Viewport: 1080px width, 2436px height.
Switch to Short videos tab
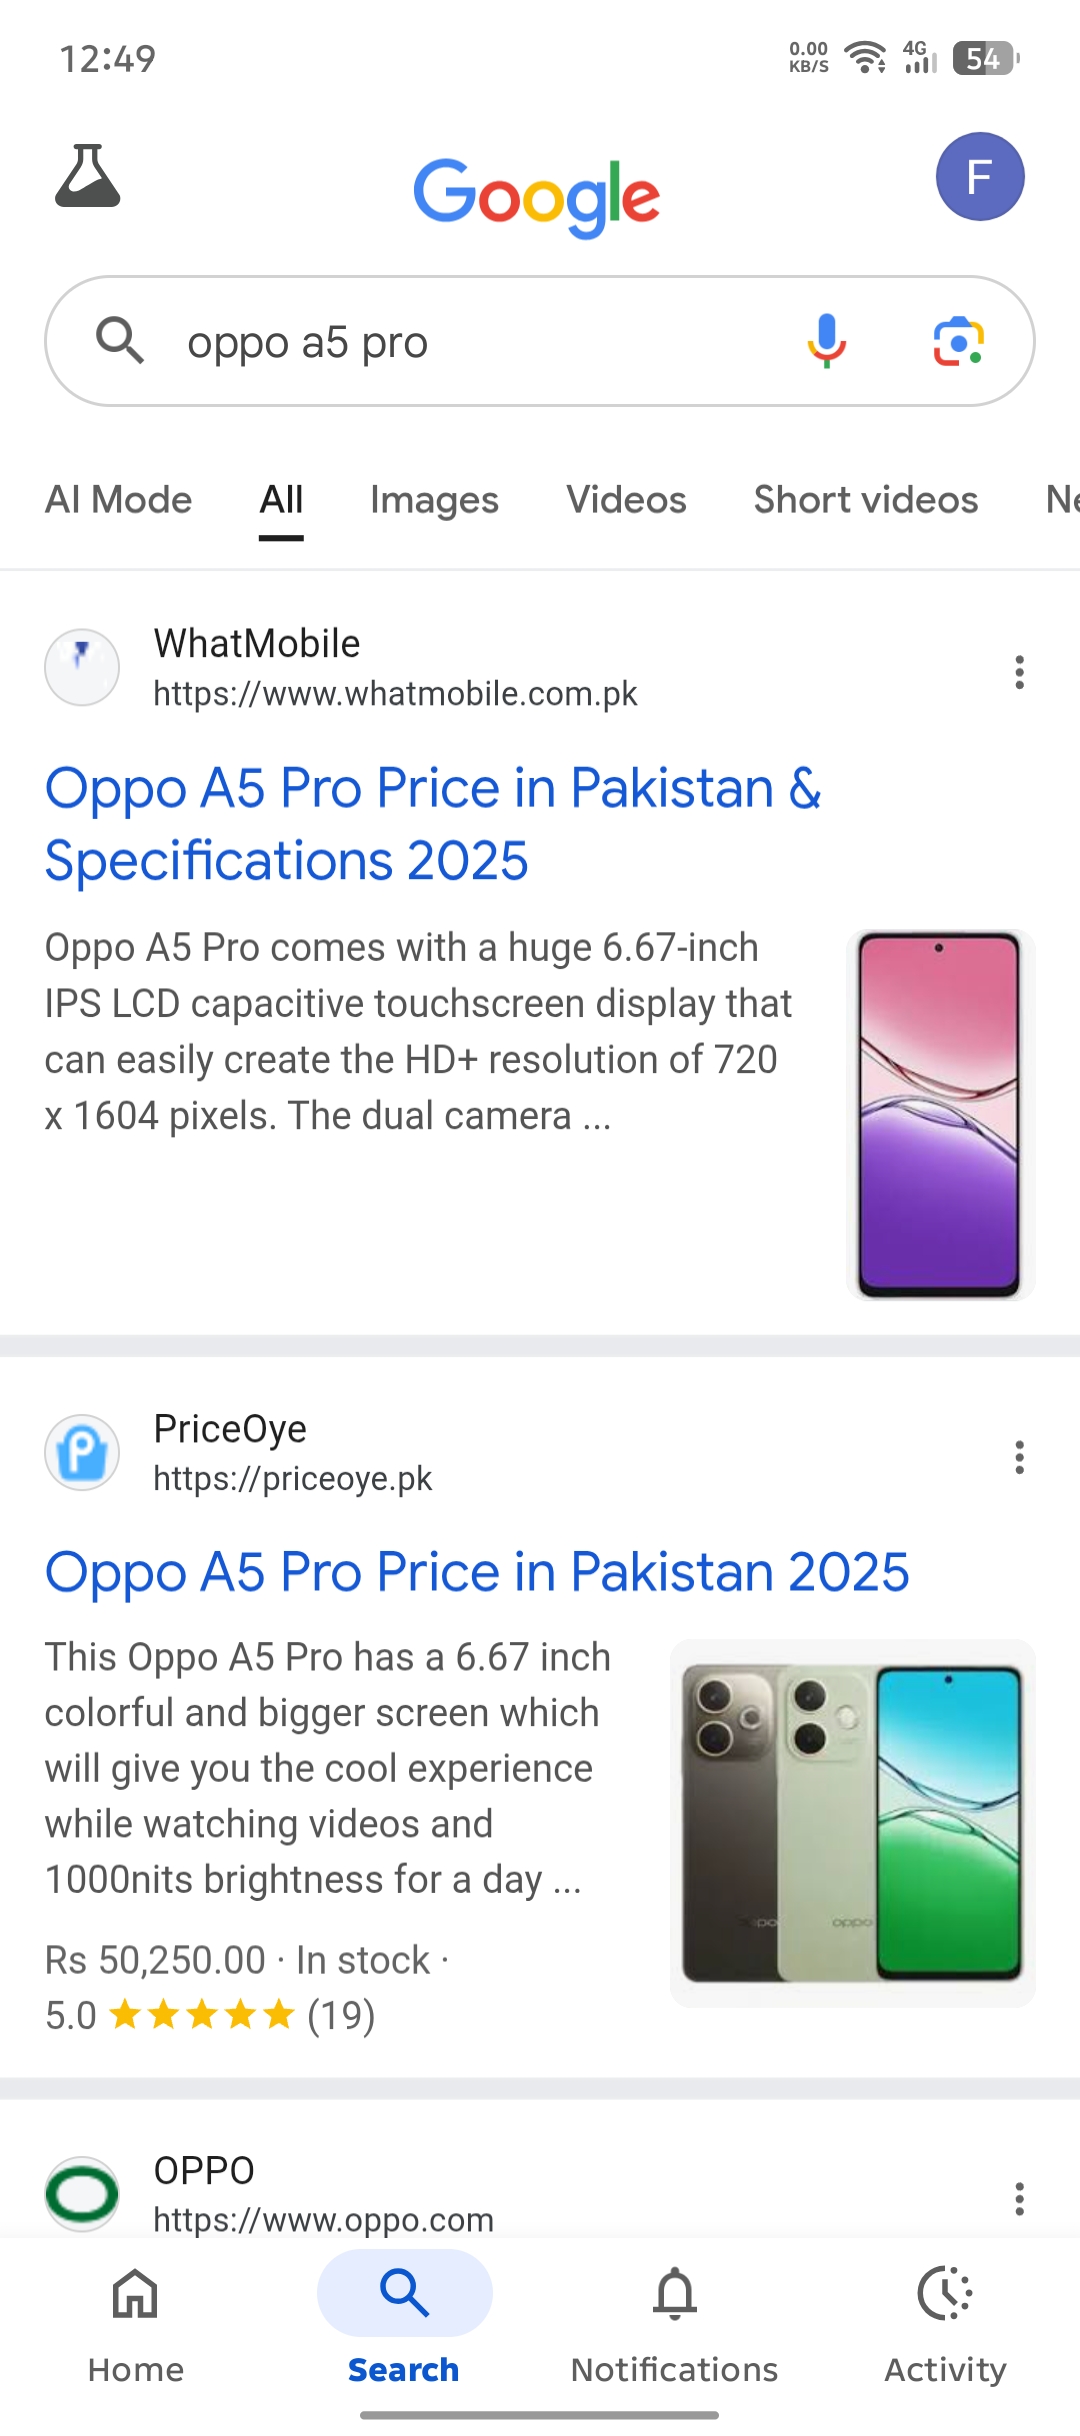pos(866,500)
